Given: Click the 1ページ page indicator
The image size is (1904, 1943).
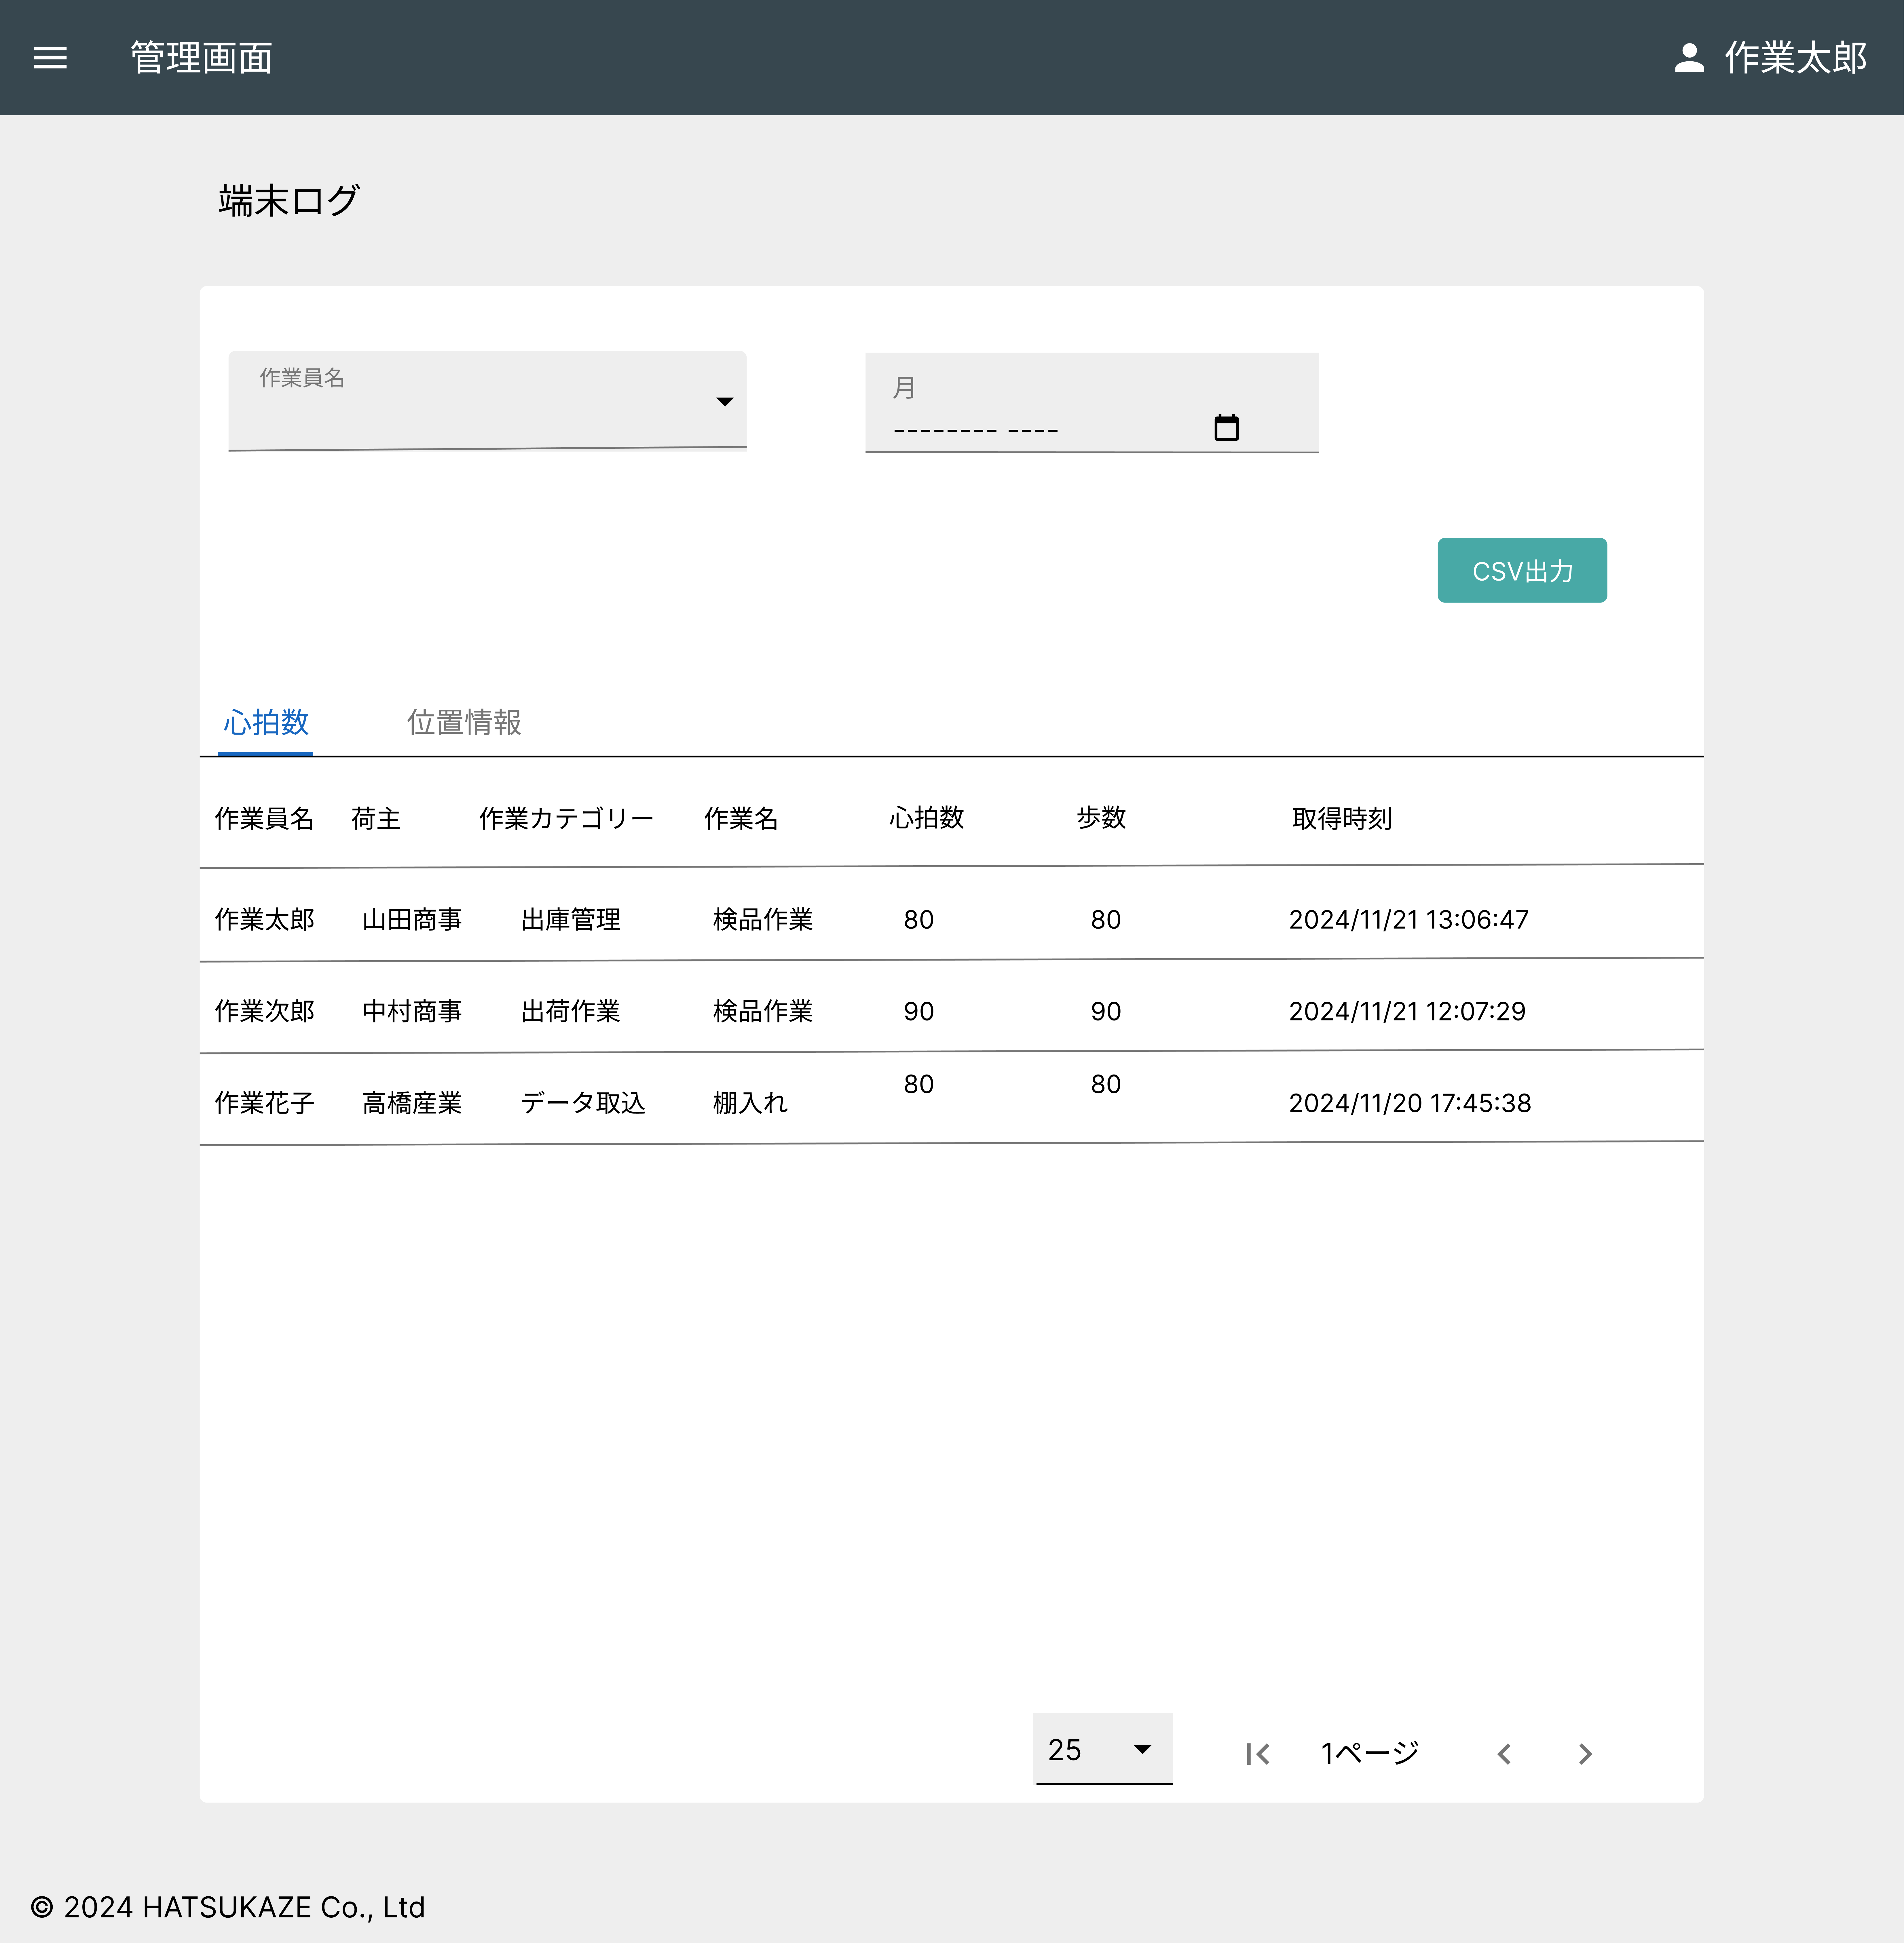Looking at the screenshot, I should 1370,1753.
